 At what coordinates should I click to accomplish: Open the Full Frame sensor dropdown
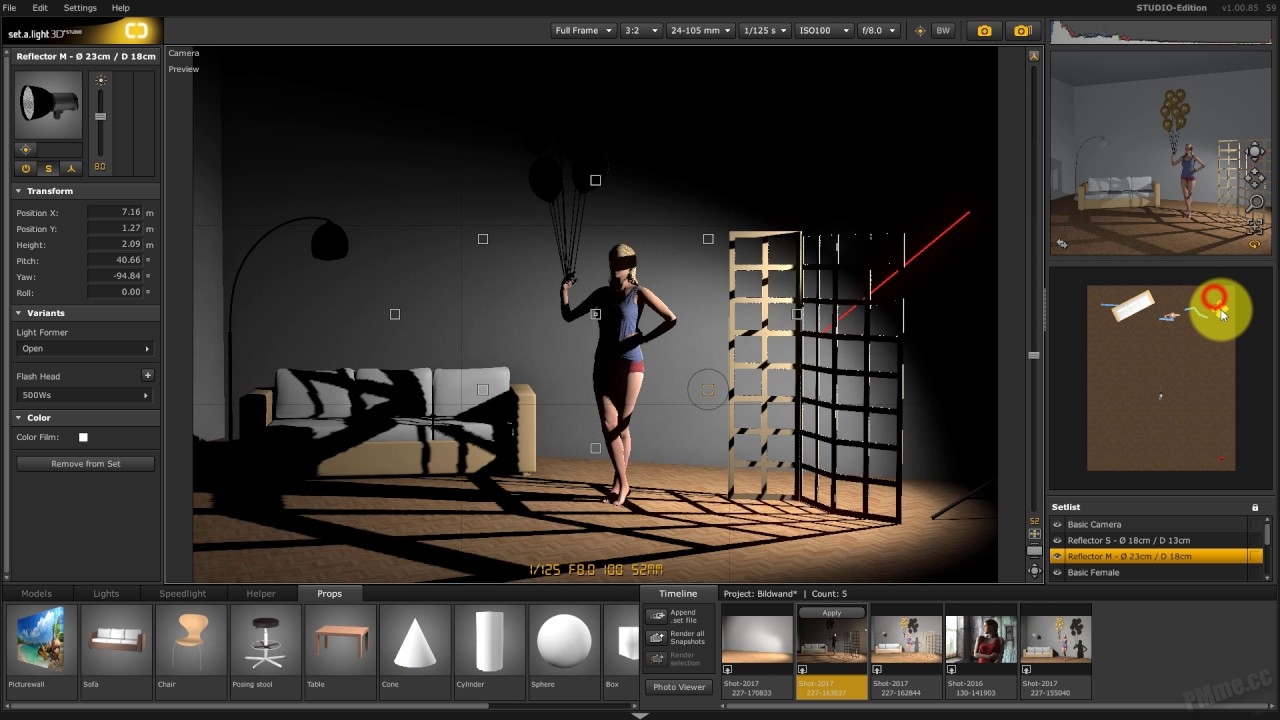tap(583, 31)
